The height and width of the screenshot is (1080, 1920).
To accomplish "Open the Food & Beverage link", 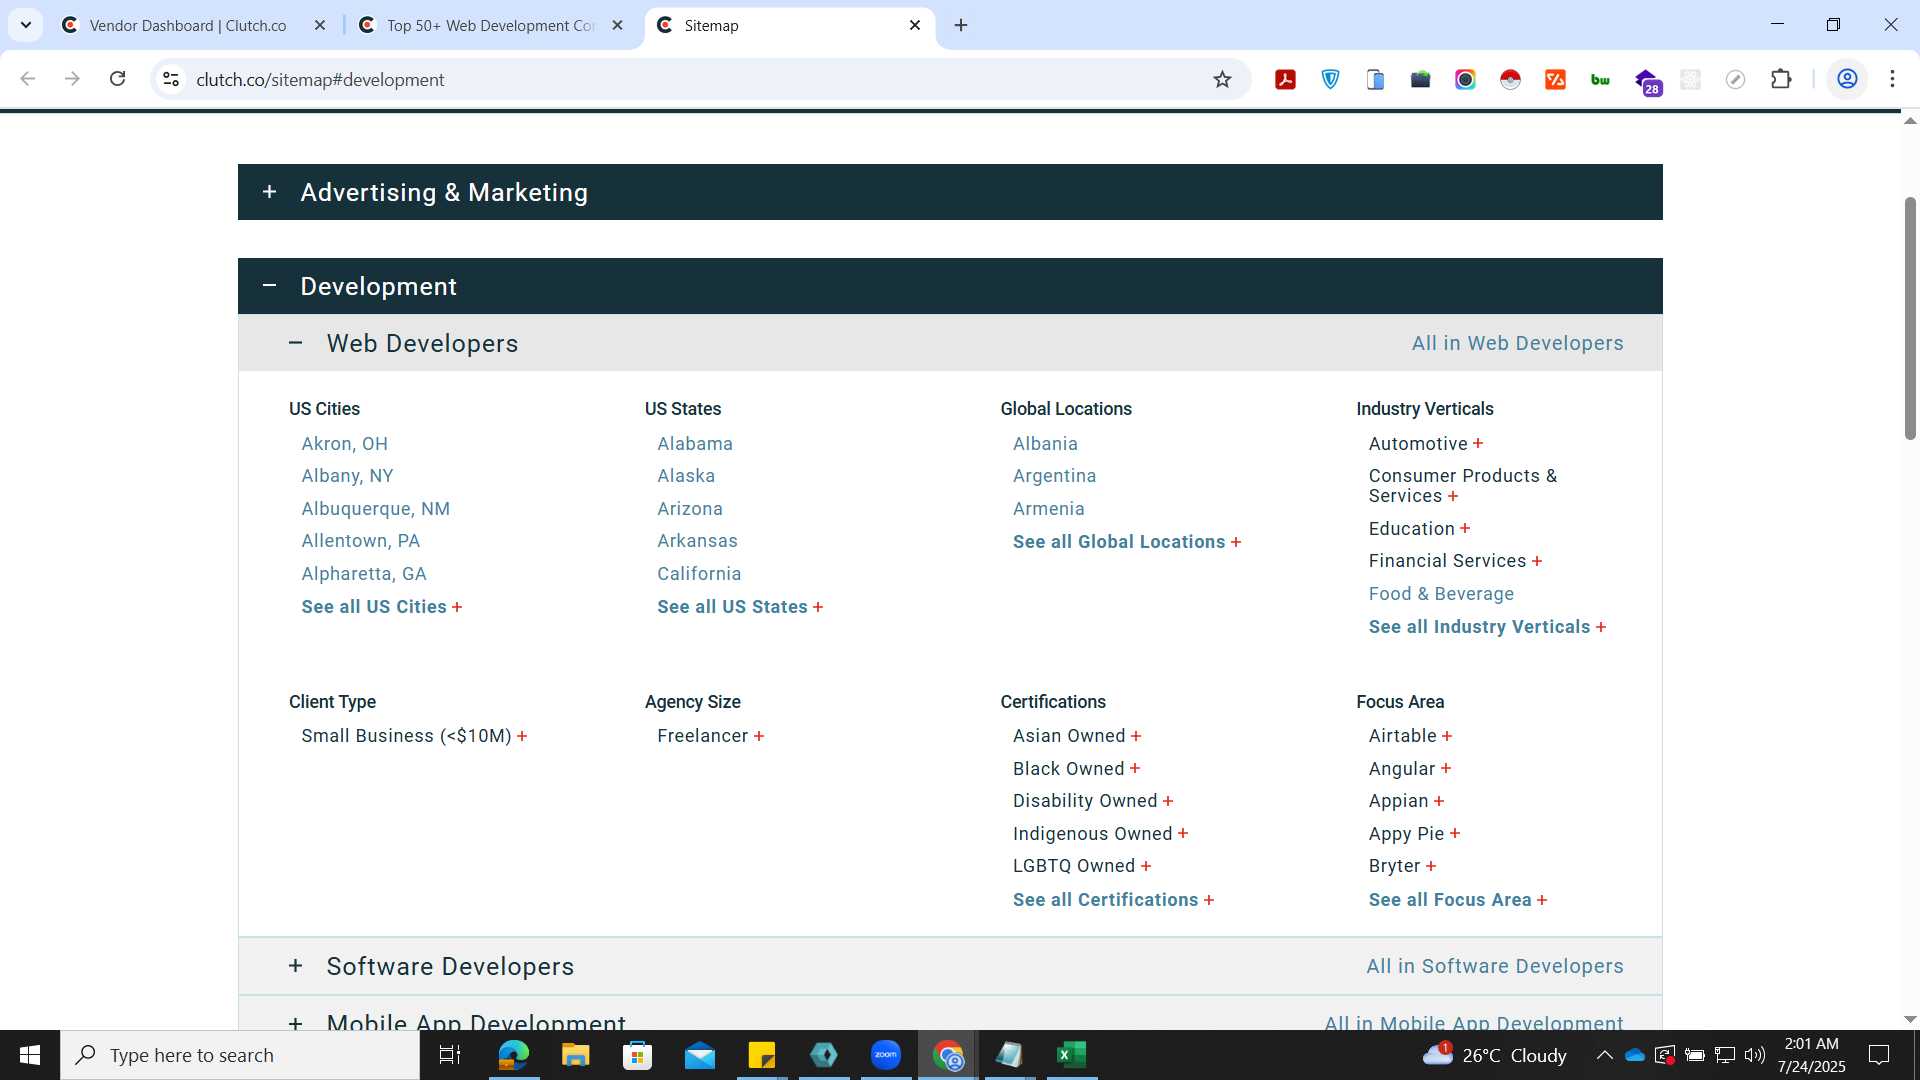I will (1441, 594).
